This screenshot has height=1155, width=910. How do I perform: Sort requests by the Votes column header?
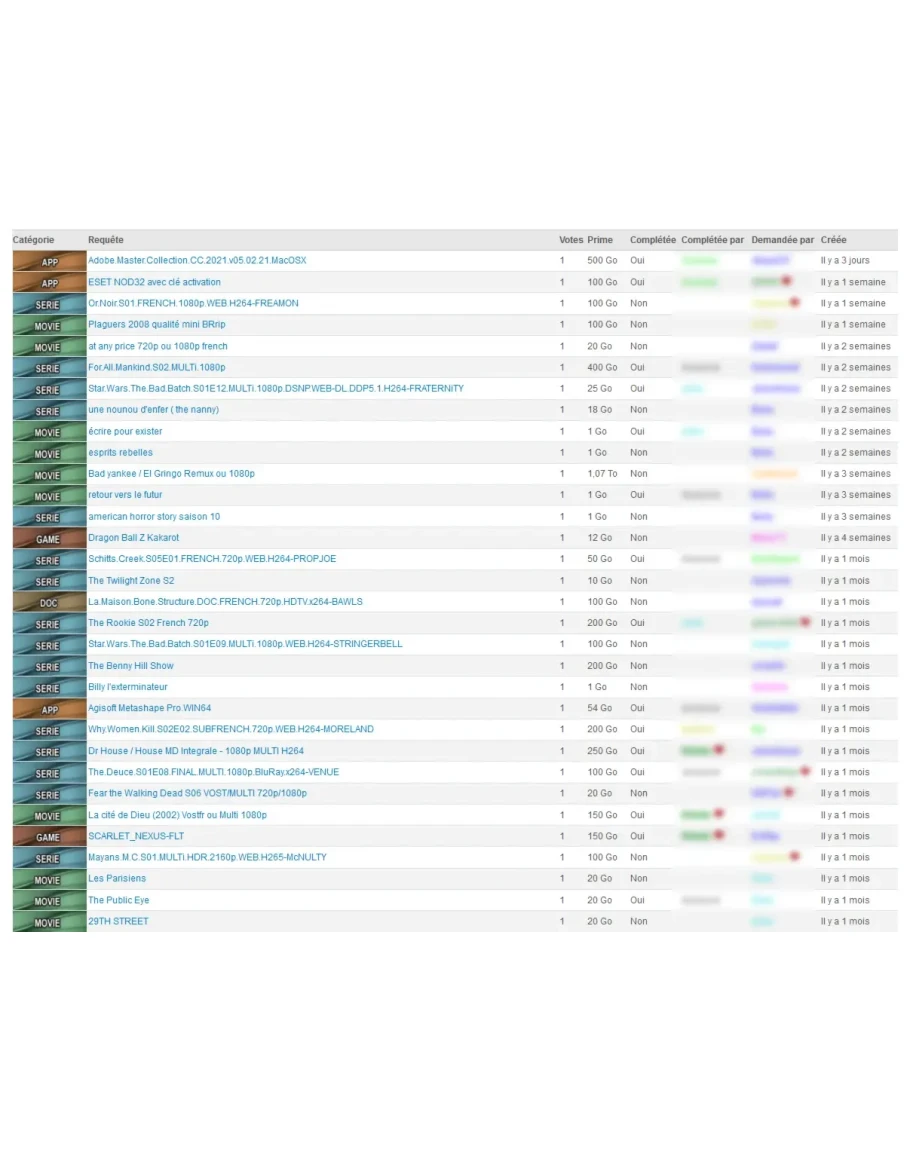coord(570,240)
